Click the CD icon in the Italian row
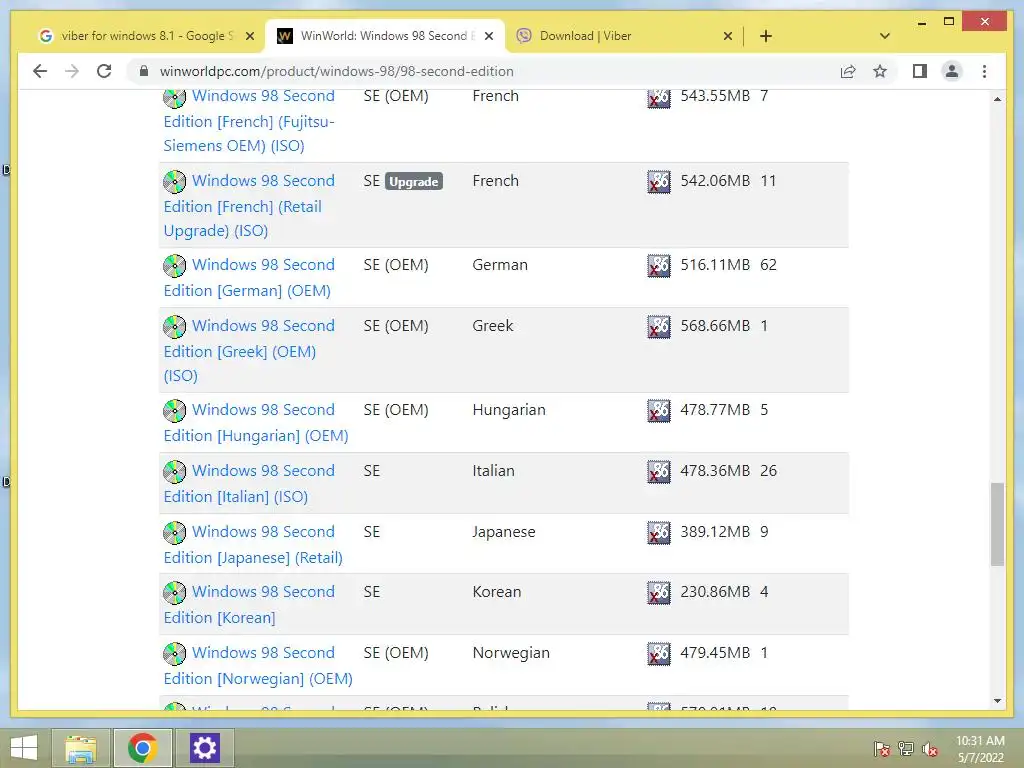The image size is (1024, 768). point(174,471)
